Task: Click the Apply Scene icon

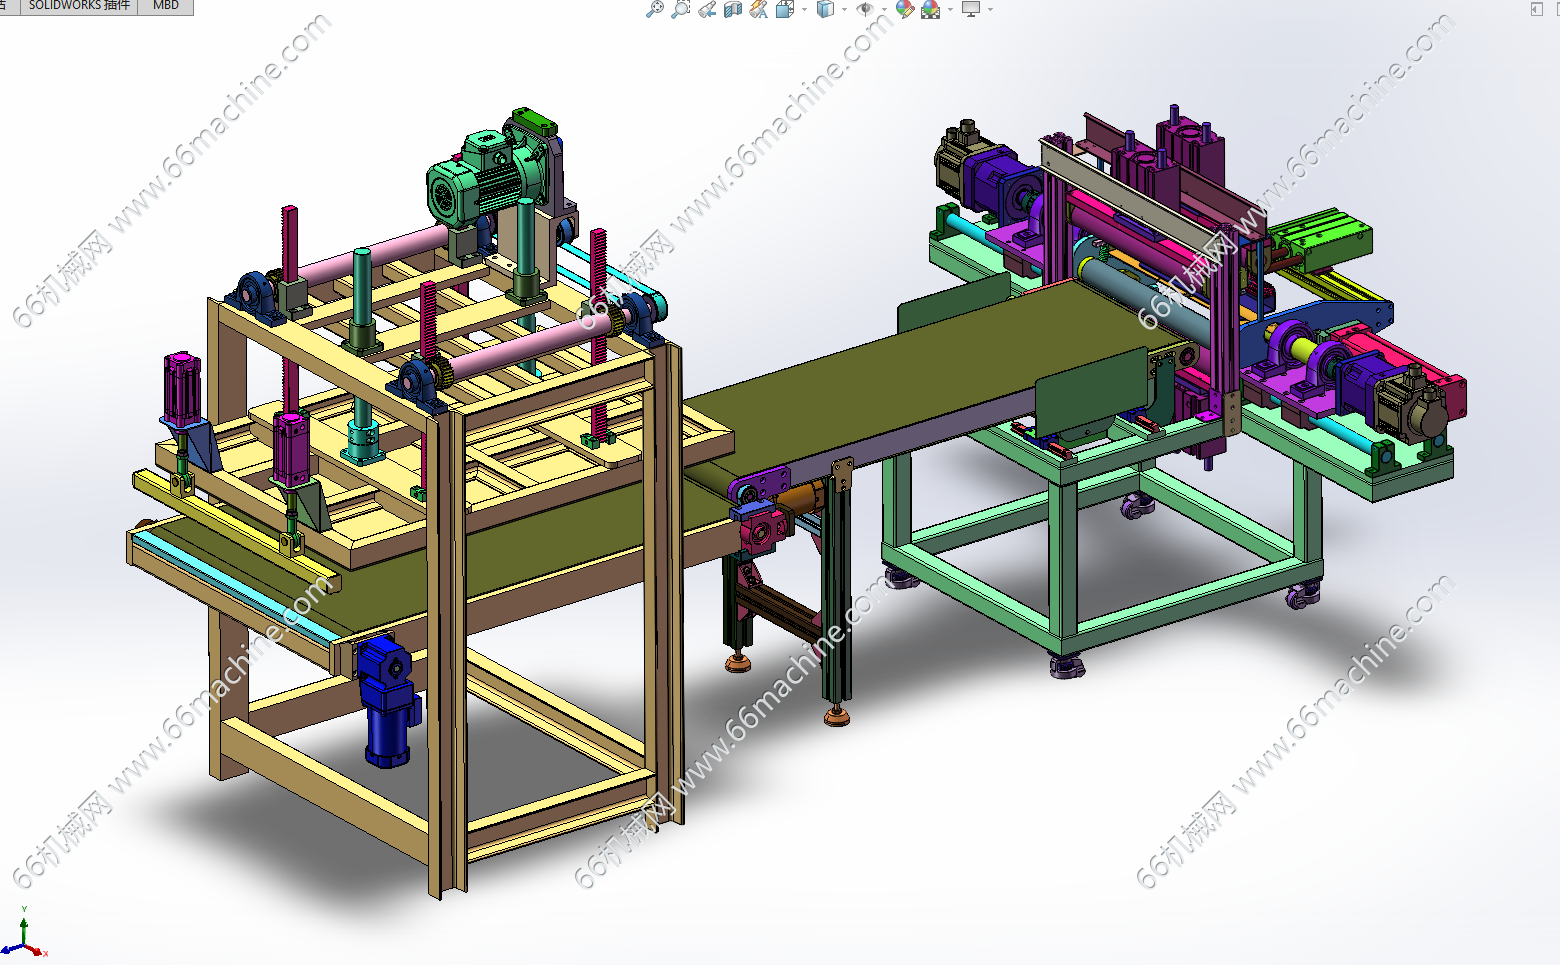Action: click(x=931, y=9)
